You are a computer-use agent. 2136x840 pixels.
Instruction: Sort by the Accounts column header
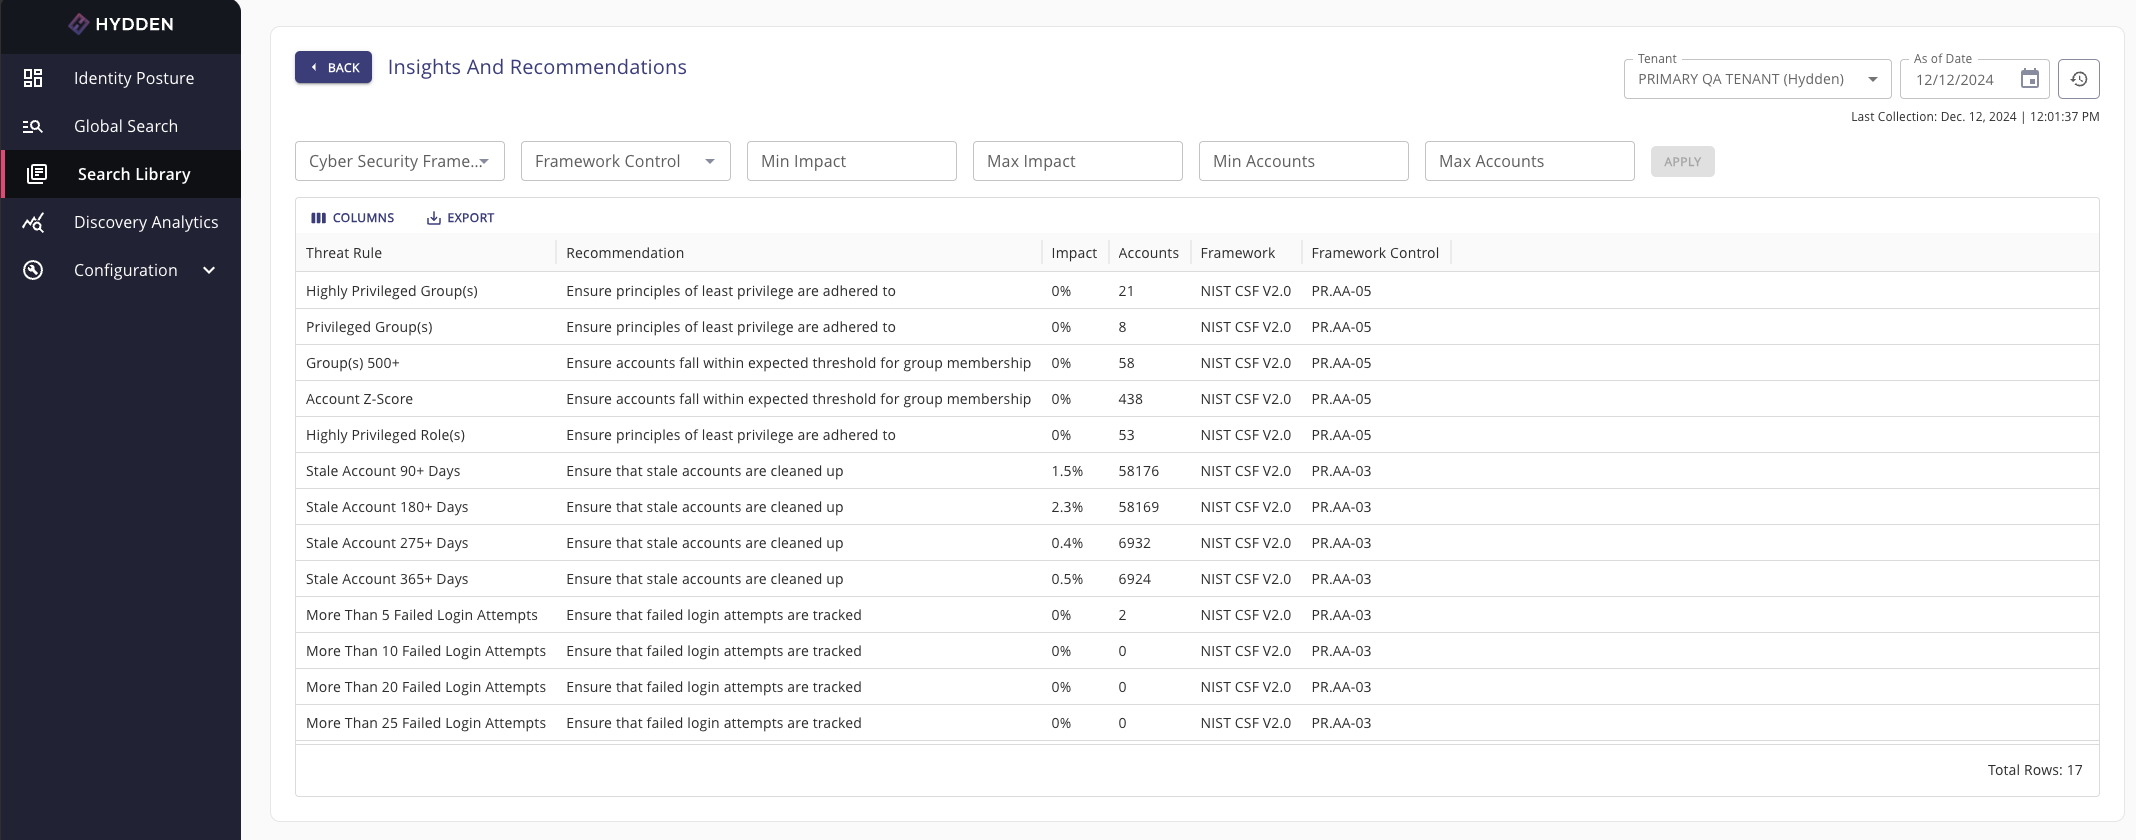click(x=1148, y=253)
